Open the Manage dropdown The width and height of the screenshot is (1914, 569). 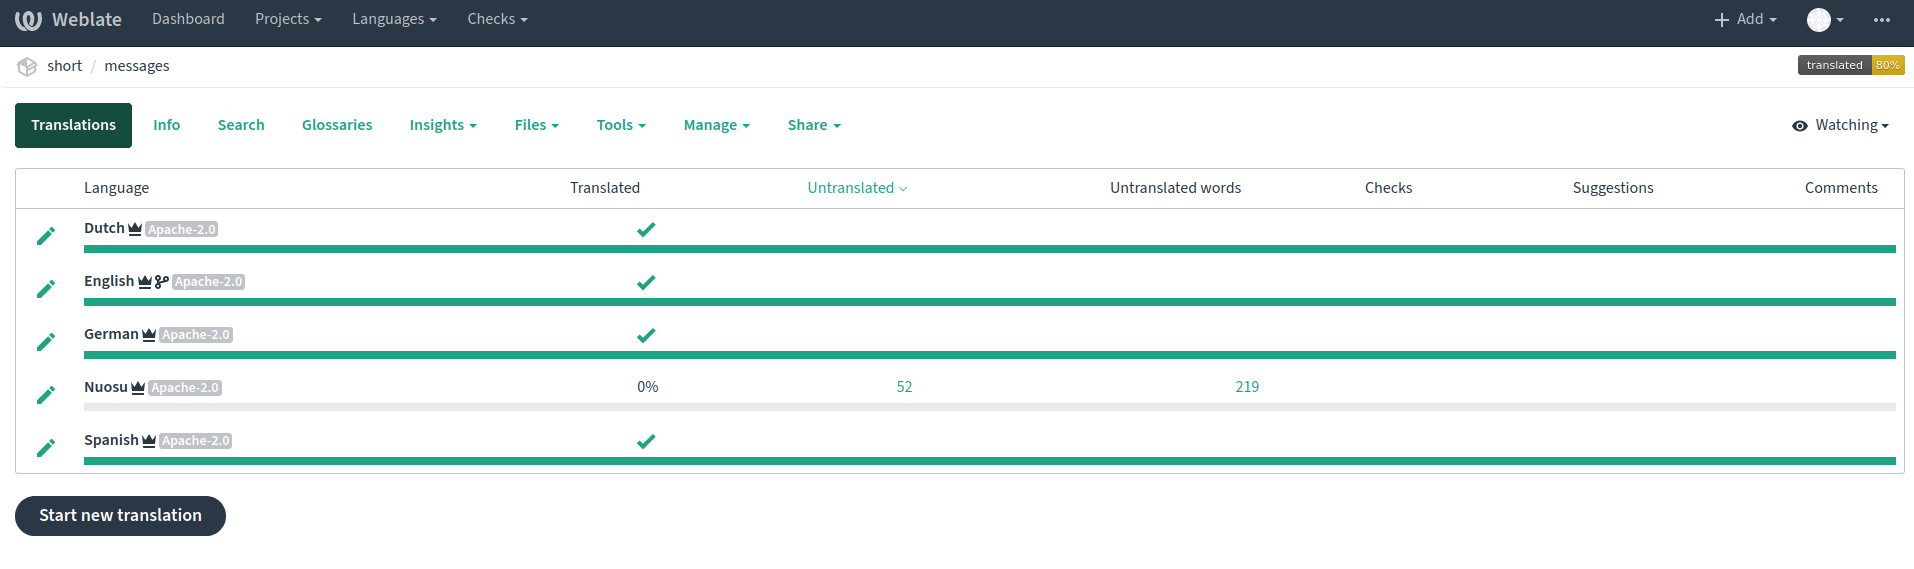point(716,125)
